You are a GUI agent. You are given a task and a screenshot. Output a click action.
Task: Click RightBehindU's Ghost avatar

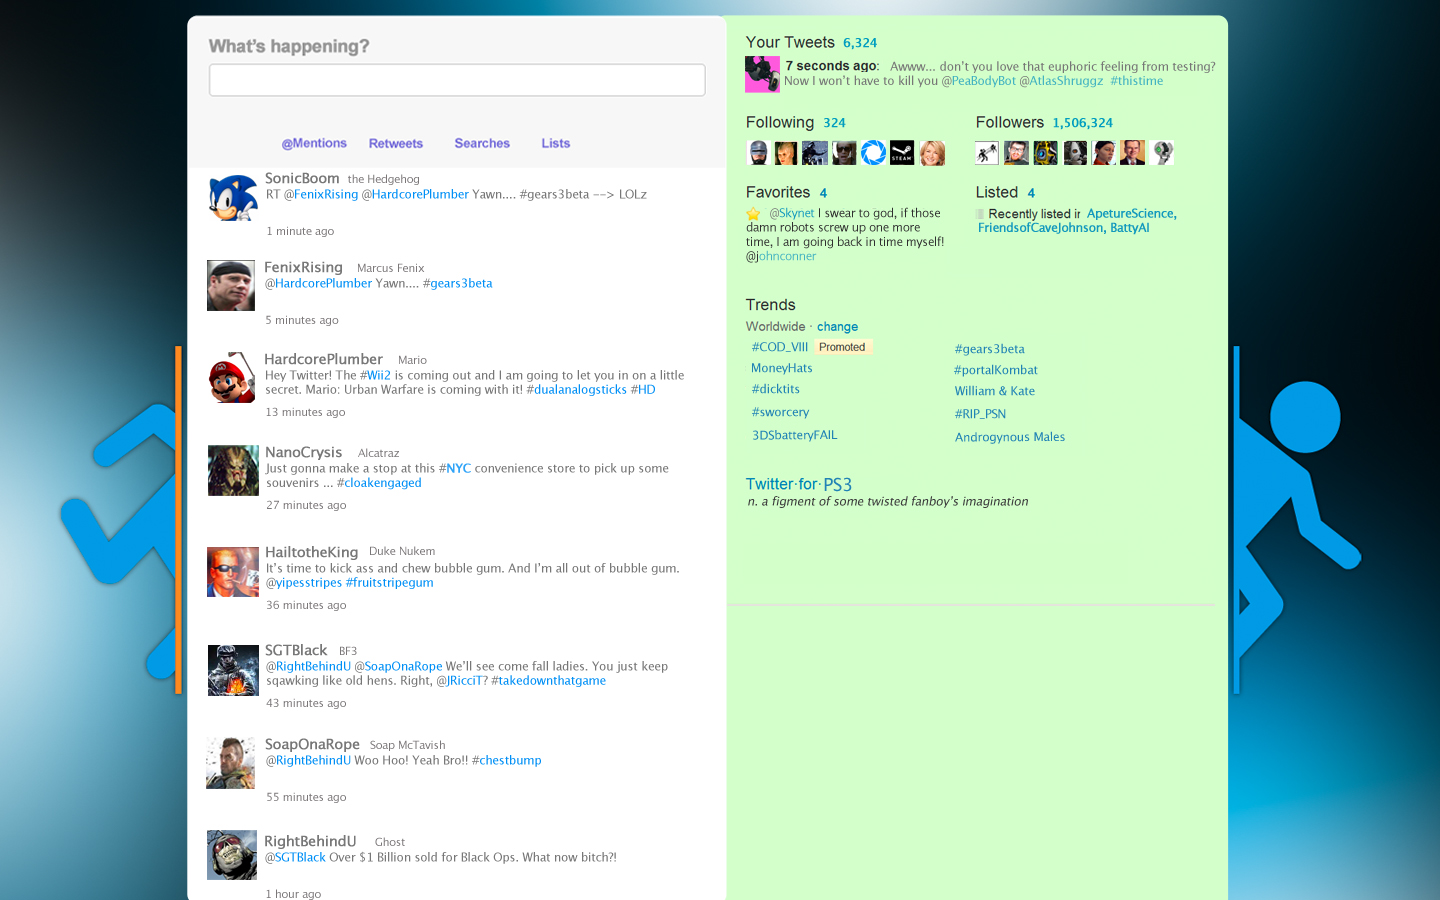pyautogui.click(x=232, y=855)
